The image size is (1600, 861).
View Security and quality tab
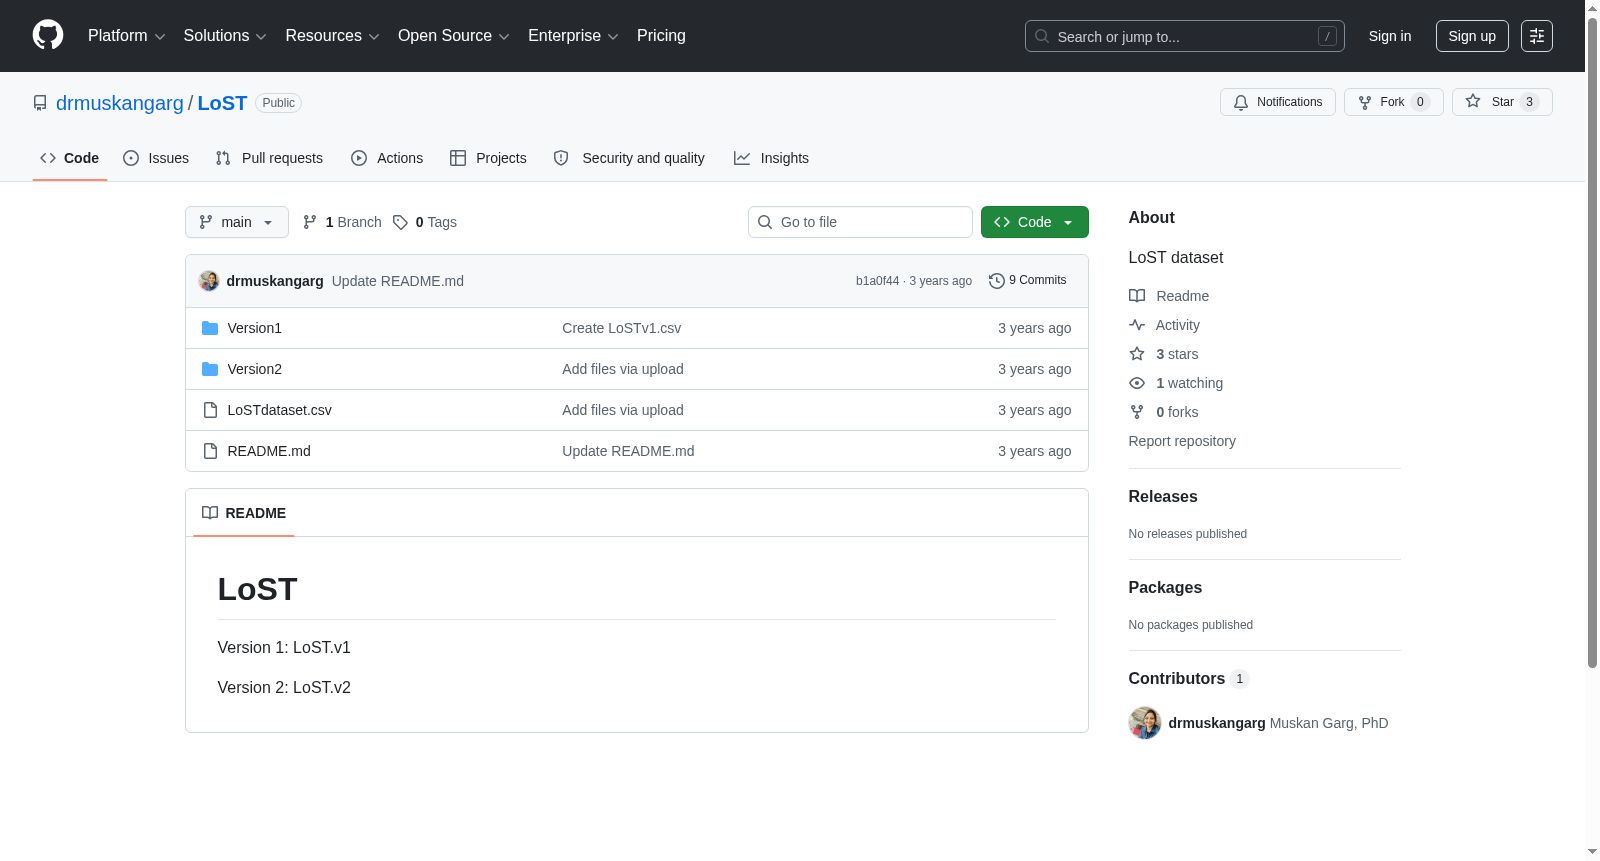629,158
